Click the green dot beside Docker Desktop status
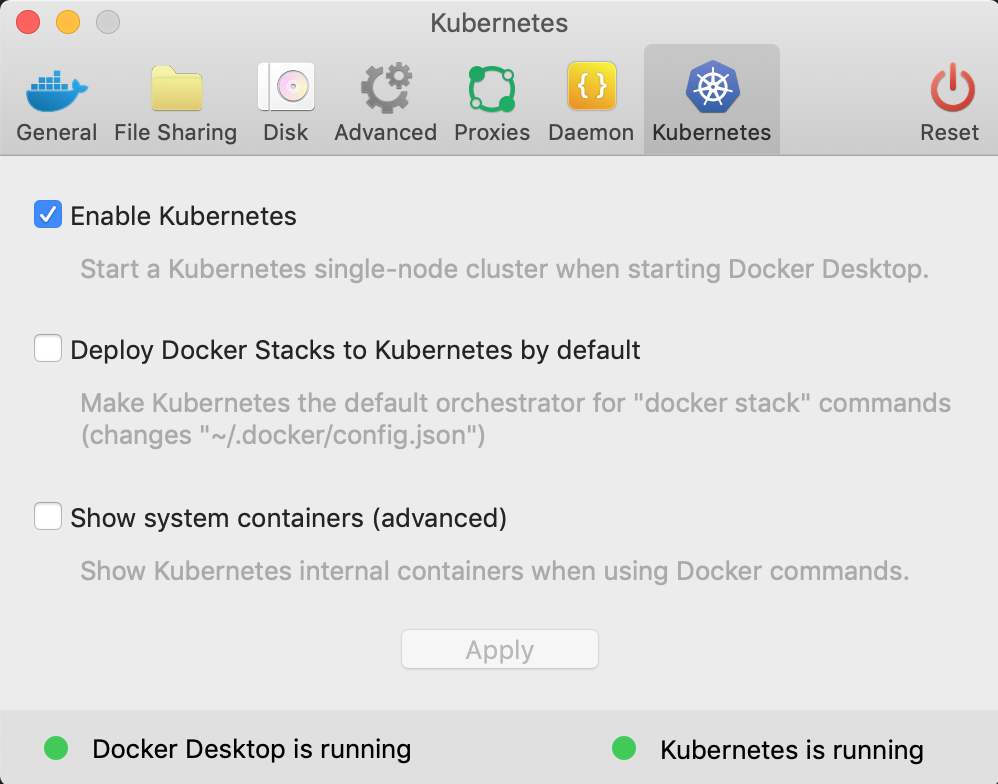 coord(57,747)
